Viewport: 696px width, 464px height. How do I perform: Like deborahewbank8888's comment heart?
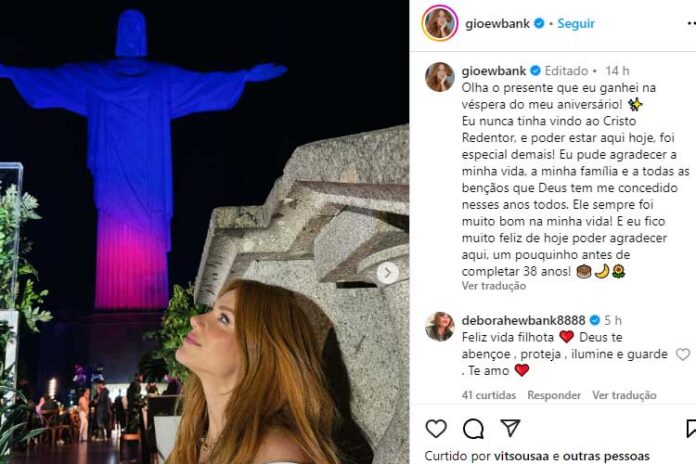(683, 354)
